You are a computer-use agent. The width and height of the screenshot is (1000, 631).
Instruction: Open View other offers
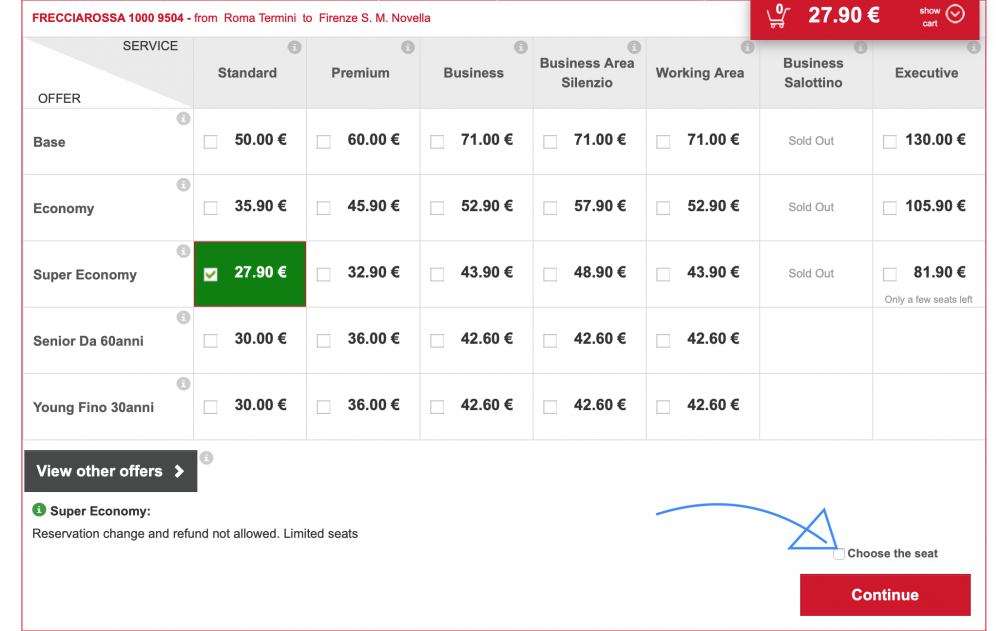click(111, 471)
